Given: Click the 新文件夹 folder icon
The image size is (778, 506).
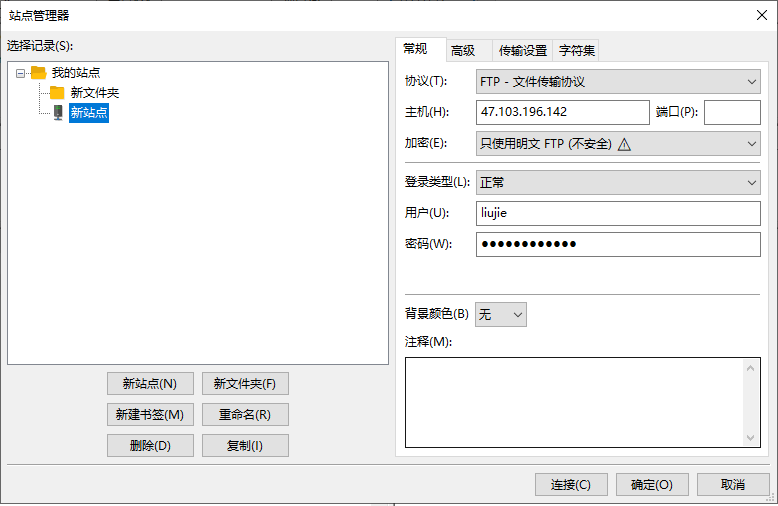Looking at the screenshot, I should point(57,93).
